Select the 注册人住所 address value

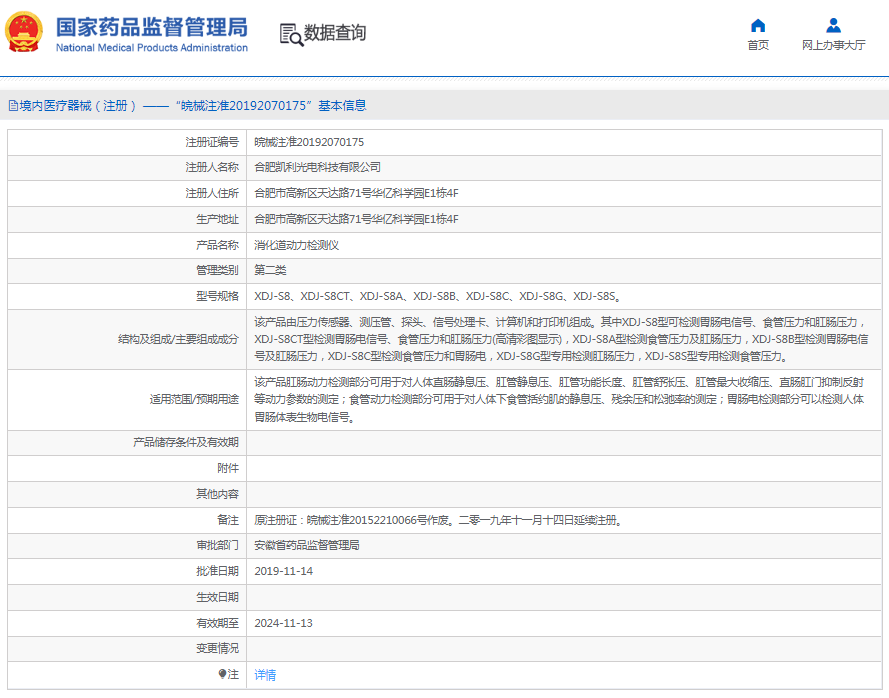tap(356, 193)
